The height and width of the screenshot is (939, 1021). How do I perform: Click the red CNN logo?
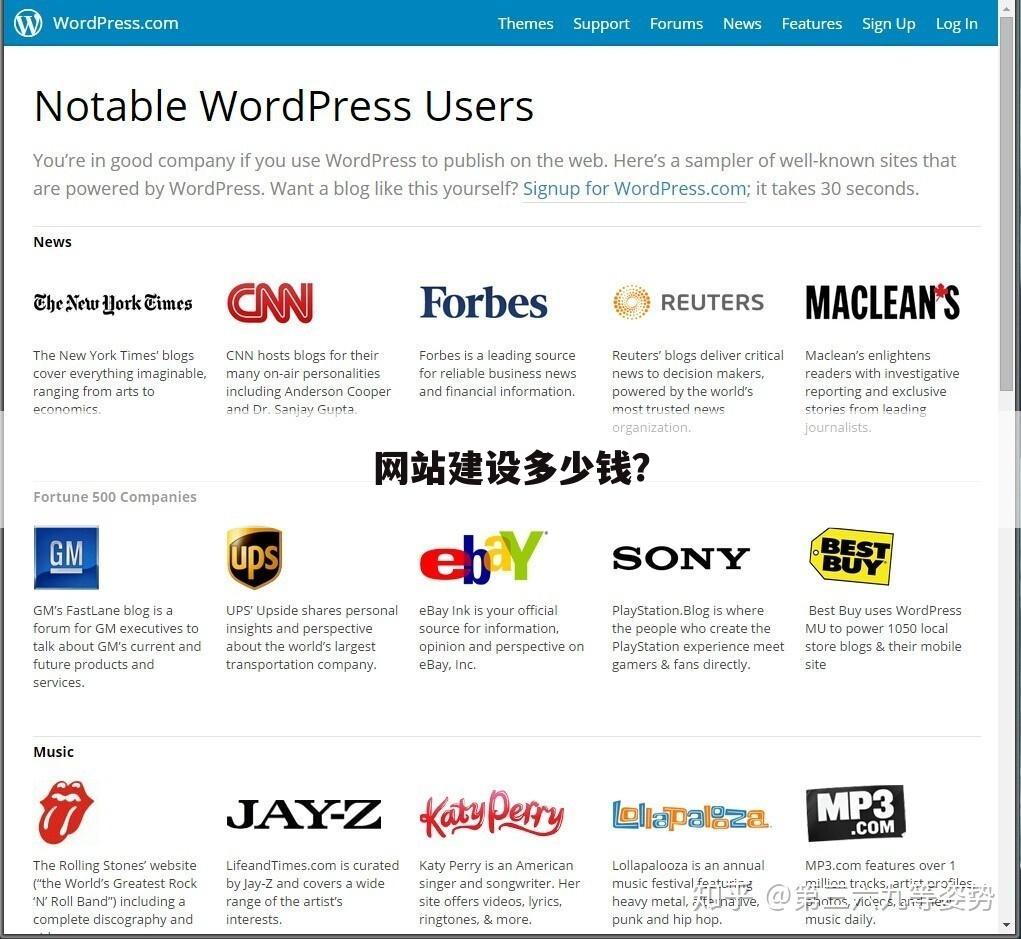click(270, 303)
